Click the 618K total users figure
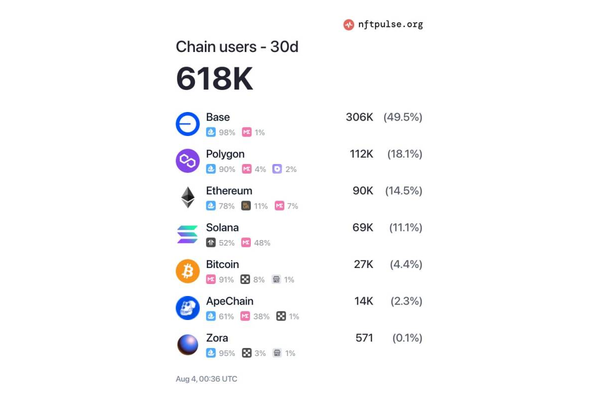The height and width of the screenshot is (400, 600). pos(214,78)
